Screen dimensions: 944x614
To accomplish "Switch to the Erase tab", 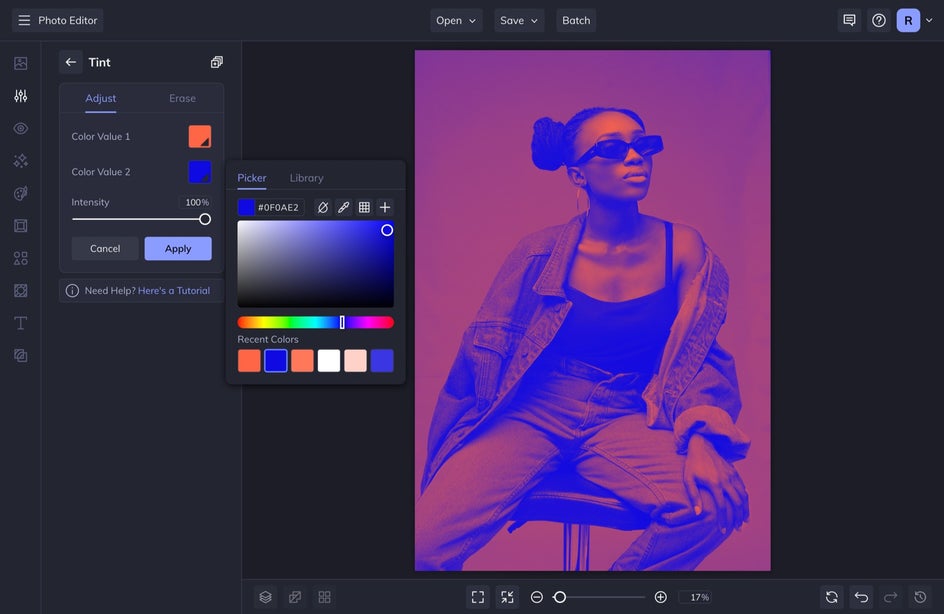I will (182, 98).
